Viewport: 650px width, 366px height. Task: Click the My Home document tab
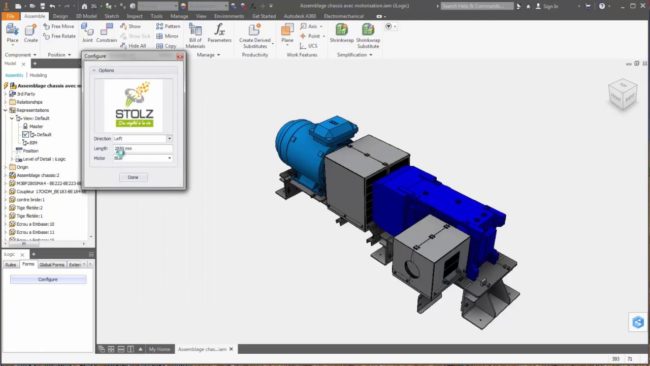tap(160, 349)
